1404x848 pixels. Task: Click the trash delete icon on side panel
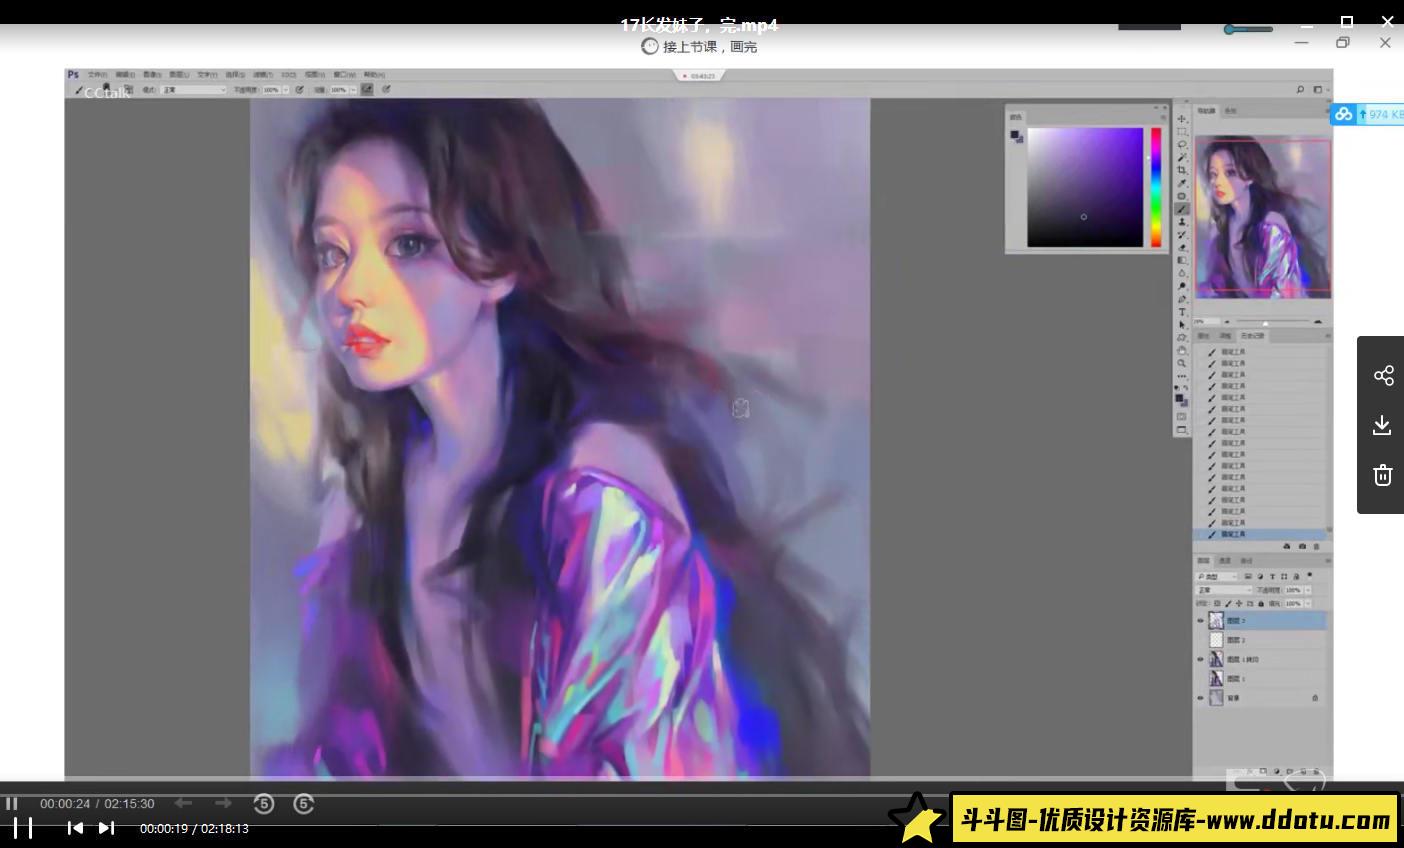click(x=1383, y=475)
